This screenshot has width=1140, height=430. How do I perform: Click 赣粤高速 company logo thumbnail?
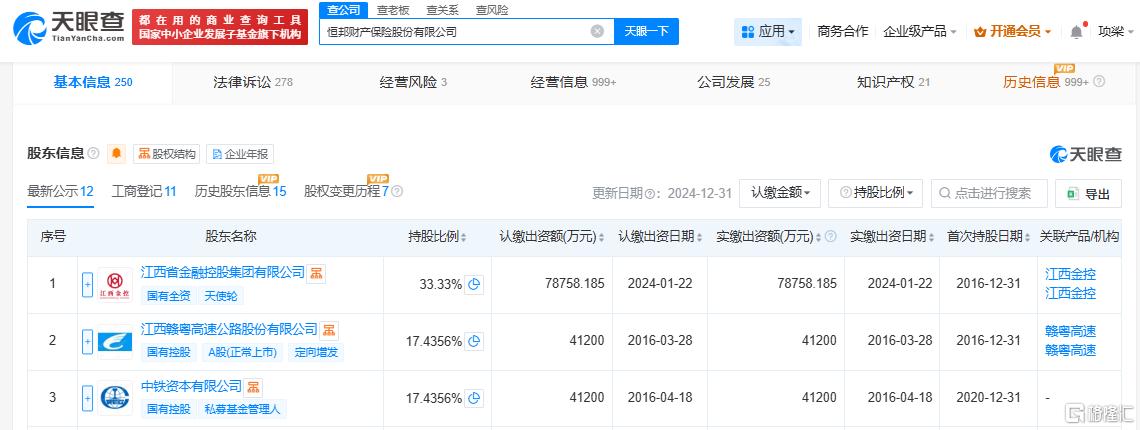tap(115, 341)
